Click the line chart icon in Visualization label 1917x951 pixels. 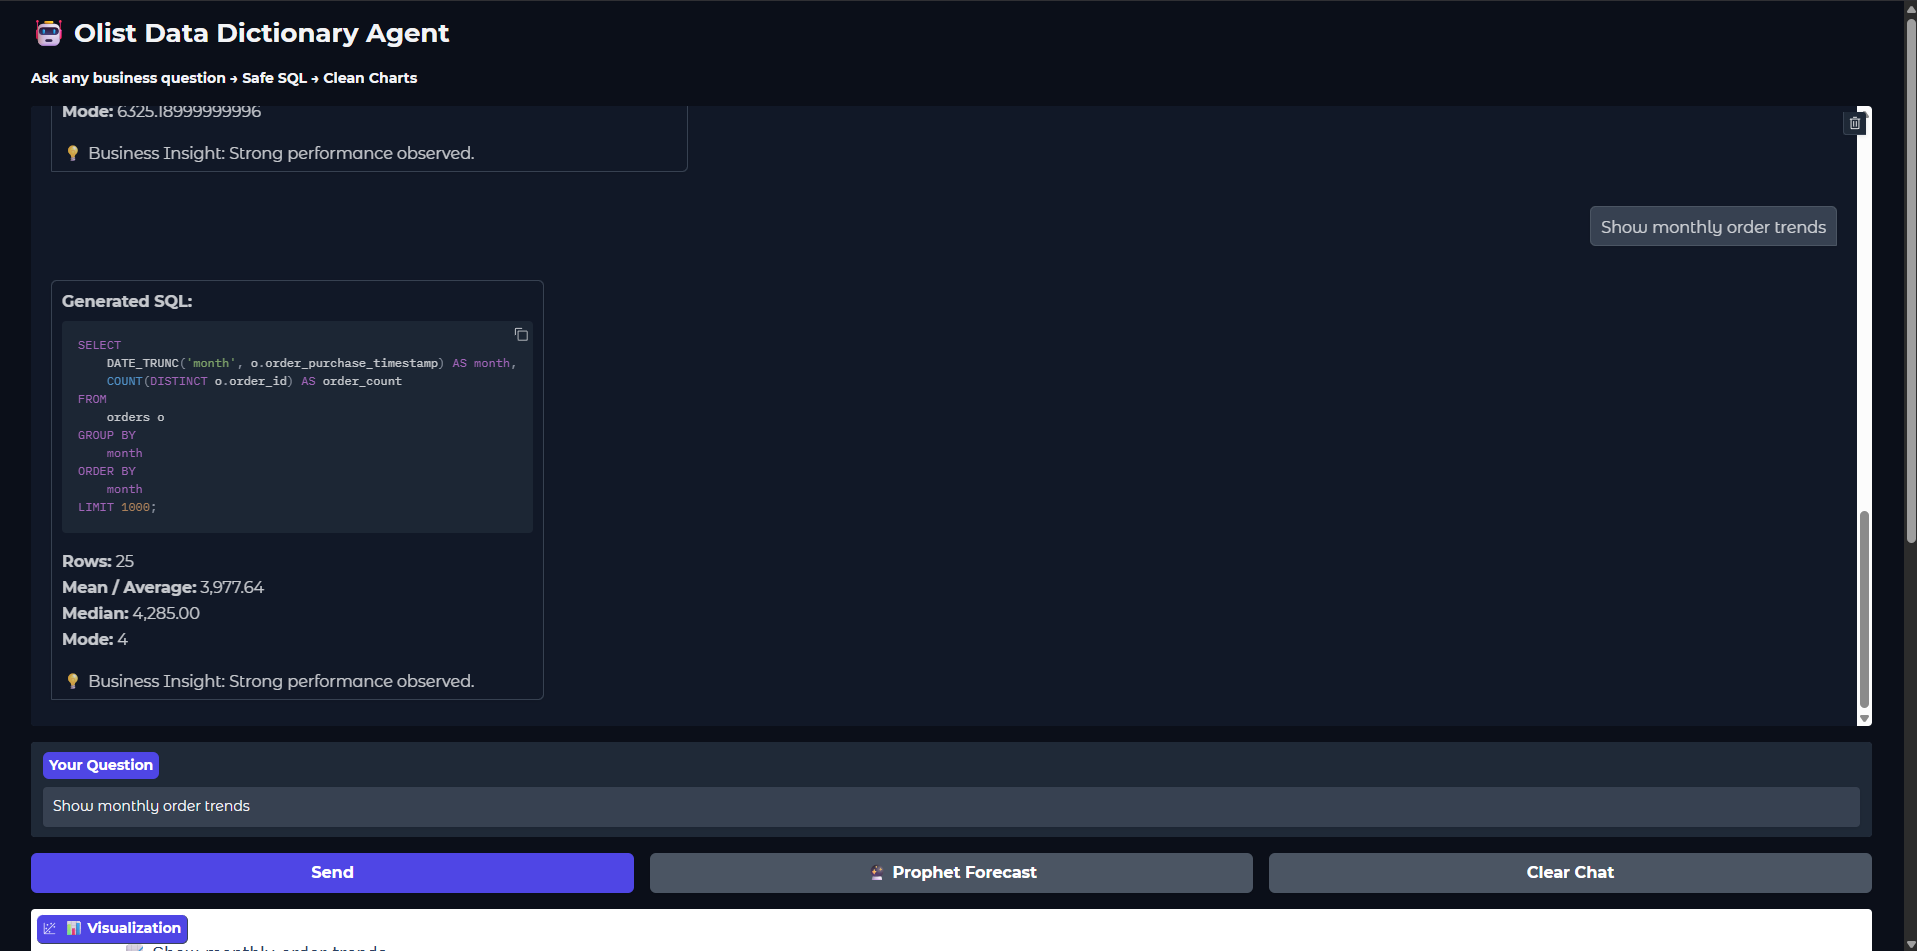[x=50, y=928]
